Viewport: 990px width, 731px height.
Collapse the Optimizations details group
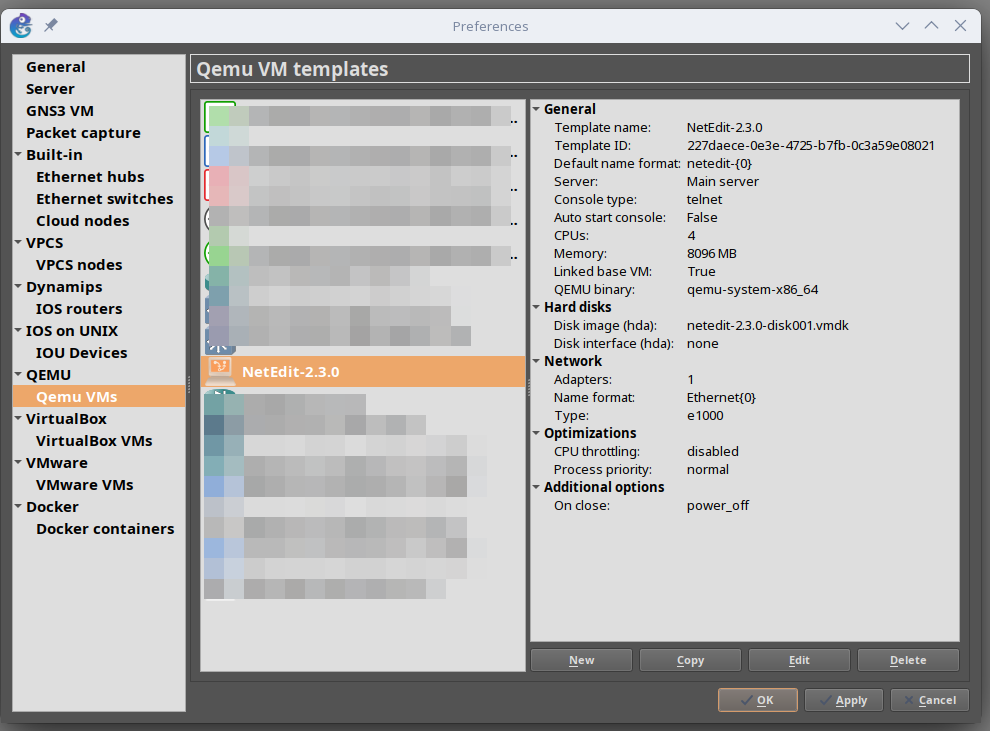click(x=536, y=433)
